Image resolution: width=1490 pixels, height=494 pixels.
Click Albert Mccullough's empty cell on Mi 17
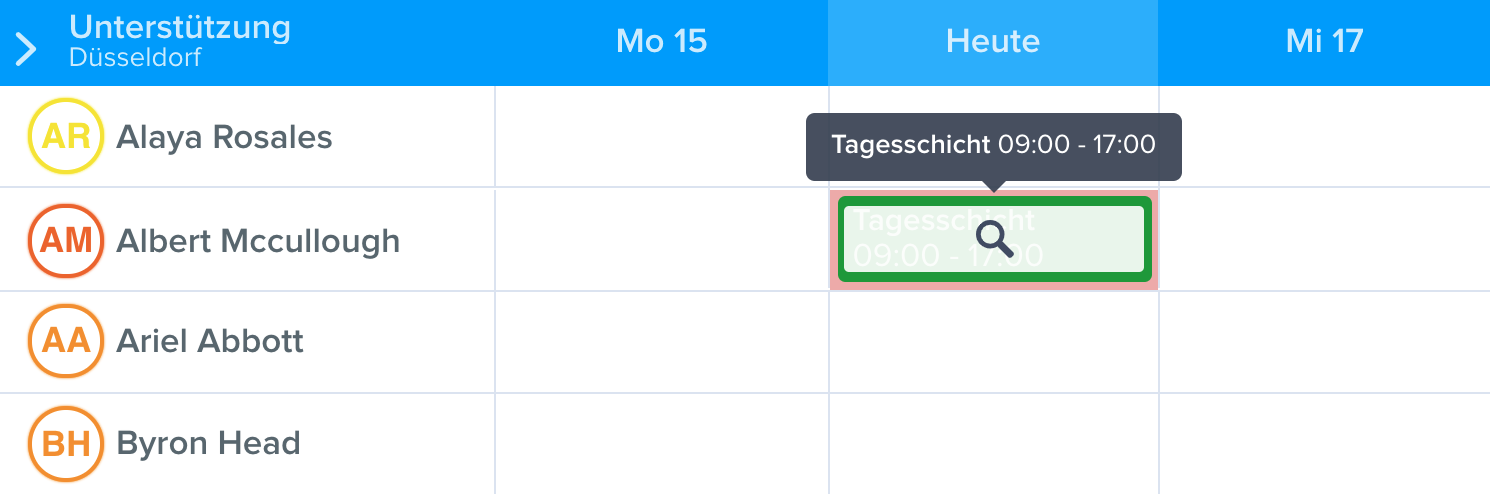click(x=1325, y=240)
